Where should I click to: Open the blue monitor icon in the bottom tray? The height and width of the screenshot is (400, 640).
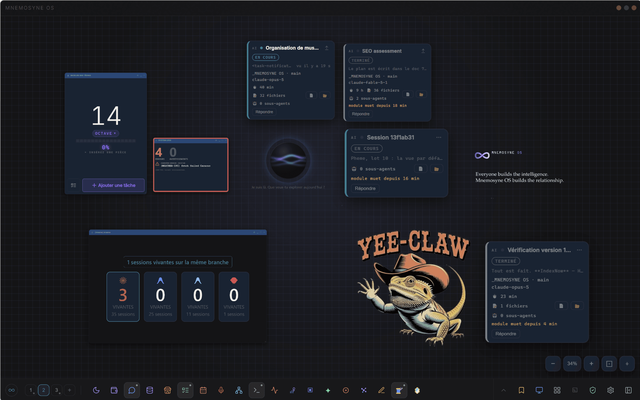(x=539, y=390)
